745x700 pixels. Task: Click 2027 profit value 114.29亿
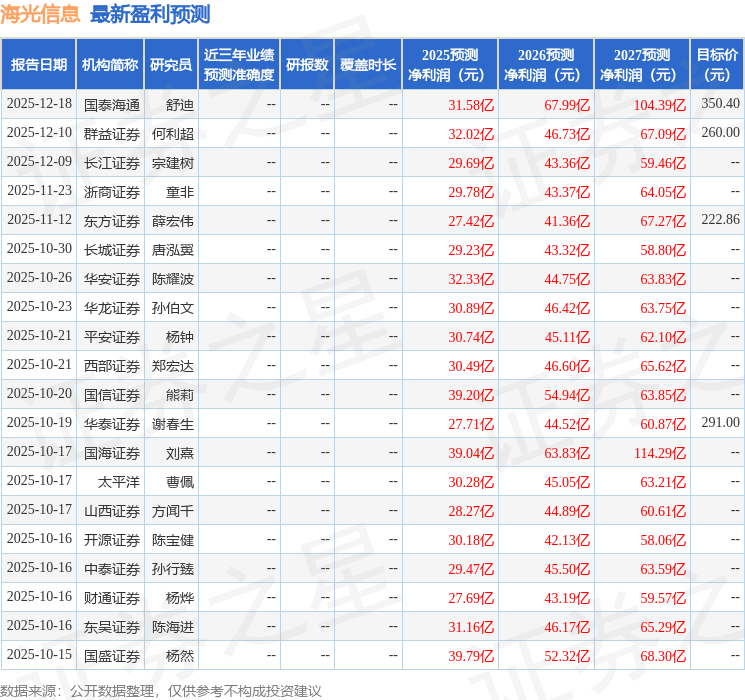(659, 453)
